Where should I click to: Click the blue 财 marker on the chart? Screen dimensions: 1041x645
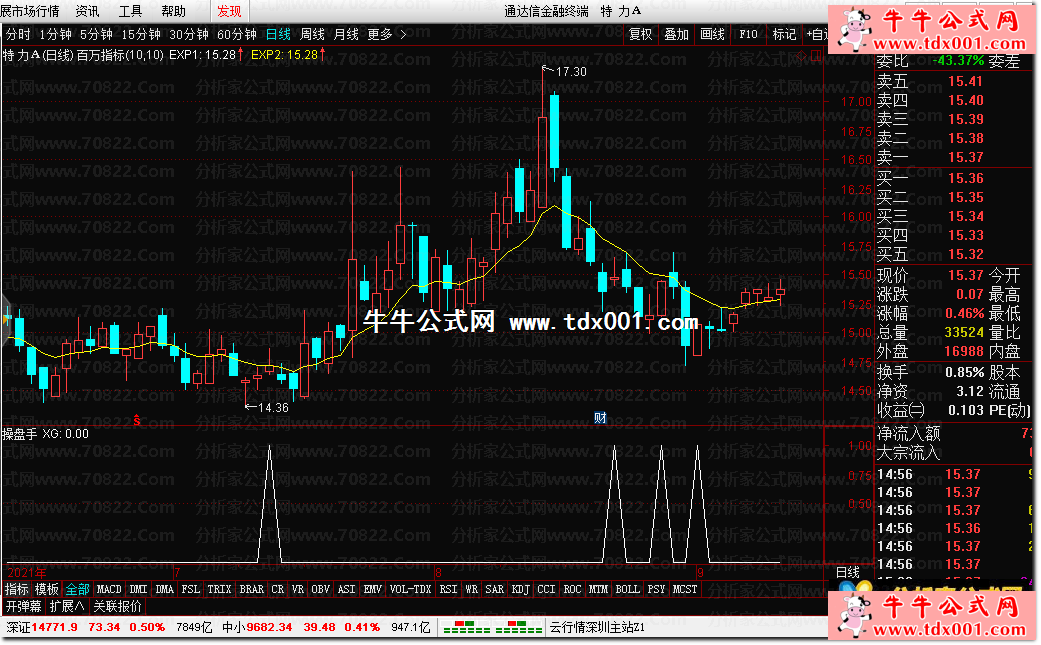pyautogui.click(x=600, y=417)
